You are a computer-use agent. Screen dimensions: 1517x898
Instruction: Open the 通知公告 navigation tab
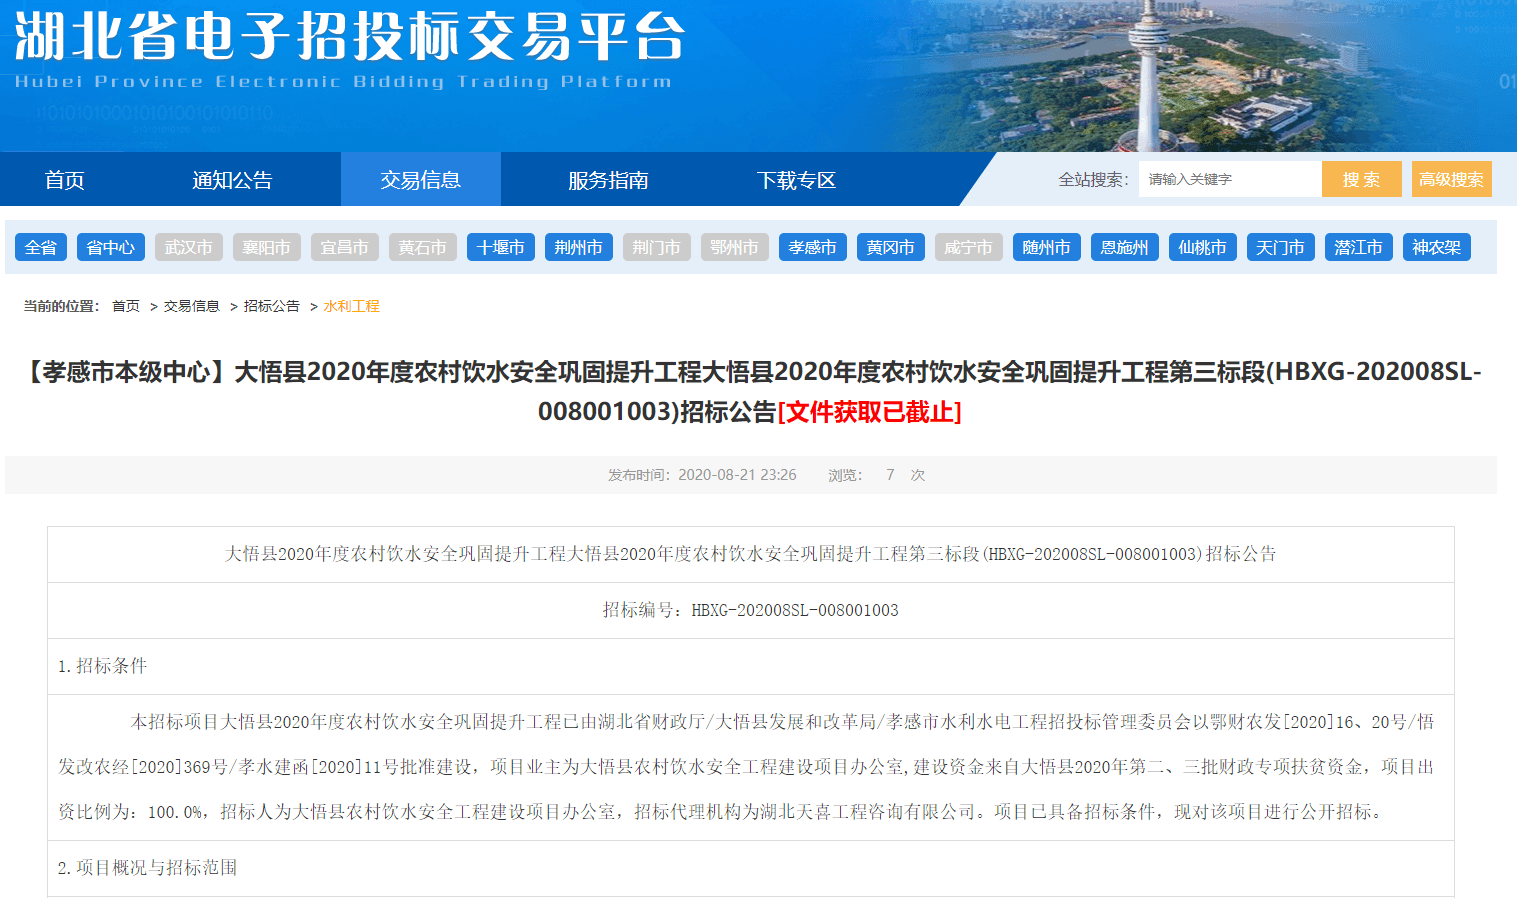coord(232,180)
